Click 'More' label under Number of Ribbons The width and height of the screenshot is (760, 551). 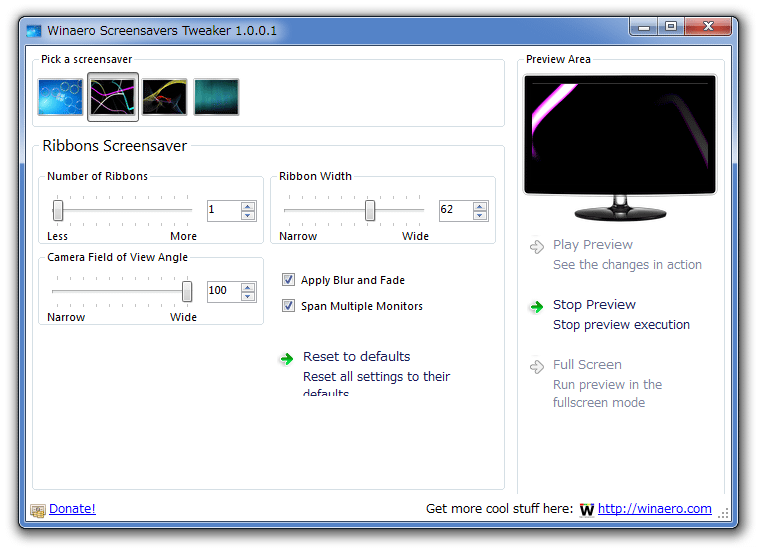[183, 236]
